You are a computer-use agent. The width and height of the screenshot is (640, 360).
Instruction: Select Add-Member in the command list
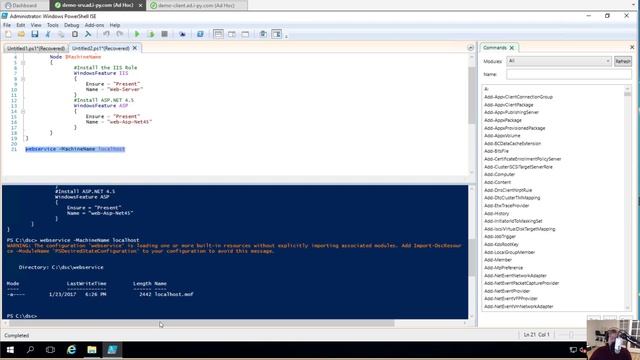[498, 260]
